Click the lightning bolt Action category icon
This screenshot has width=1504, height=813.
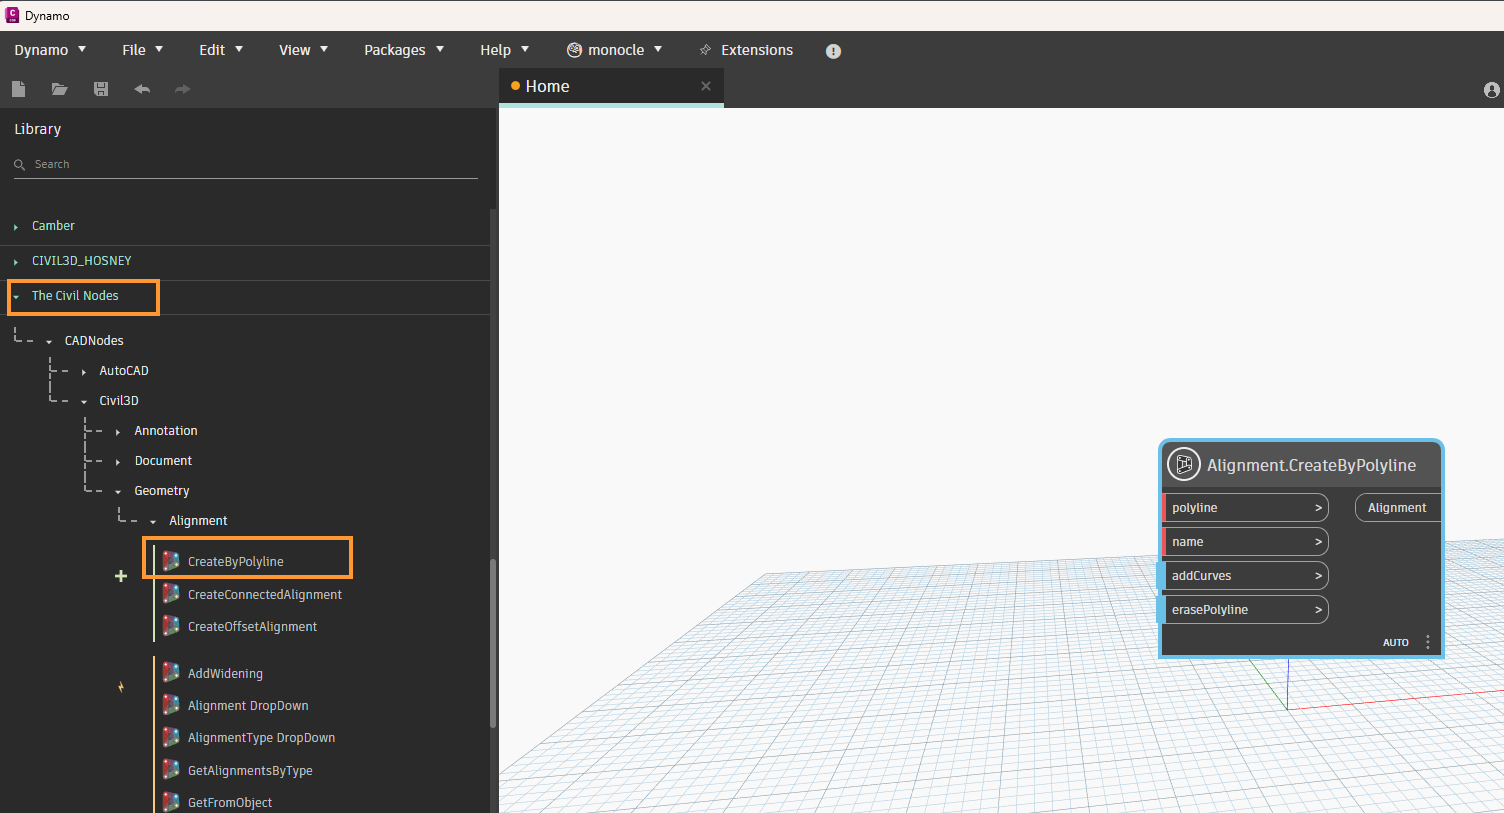121,687
